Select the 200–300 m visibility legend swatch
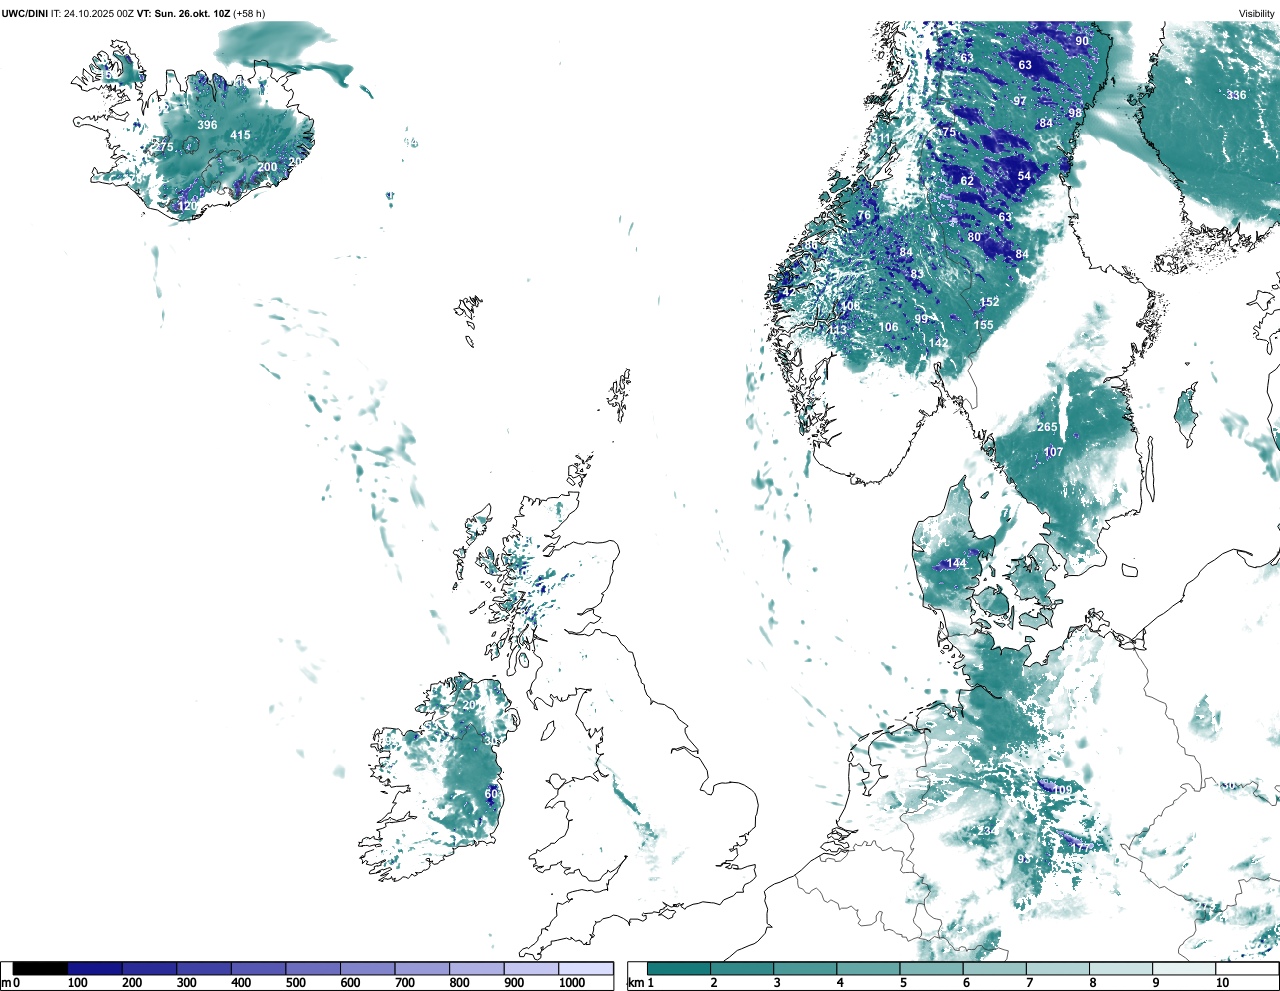Viewport: 1280px width, 991px height. (x=149, y=969)
